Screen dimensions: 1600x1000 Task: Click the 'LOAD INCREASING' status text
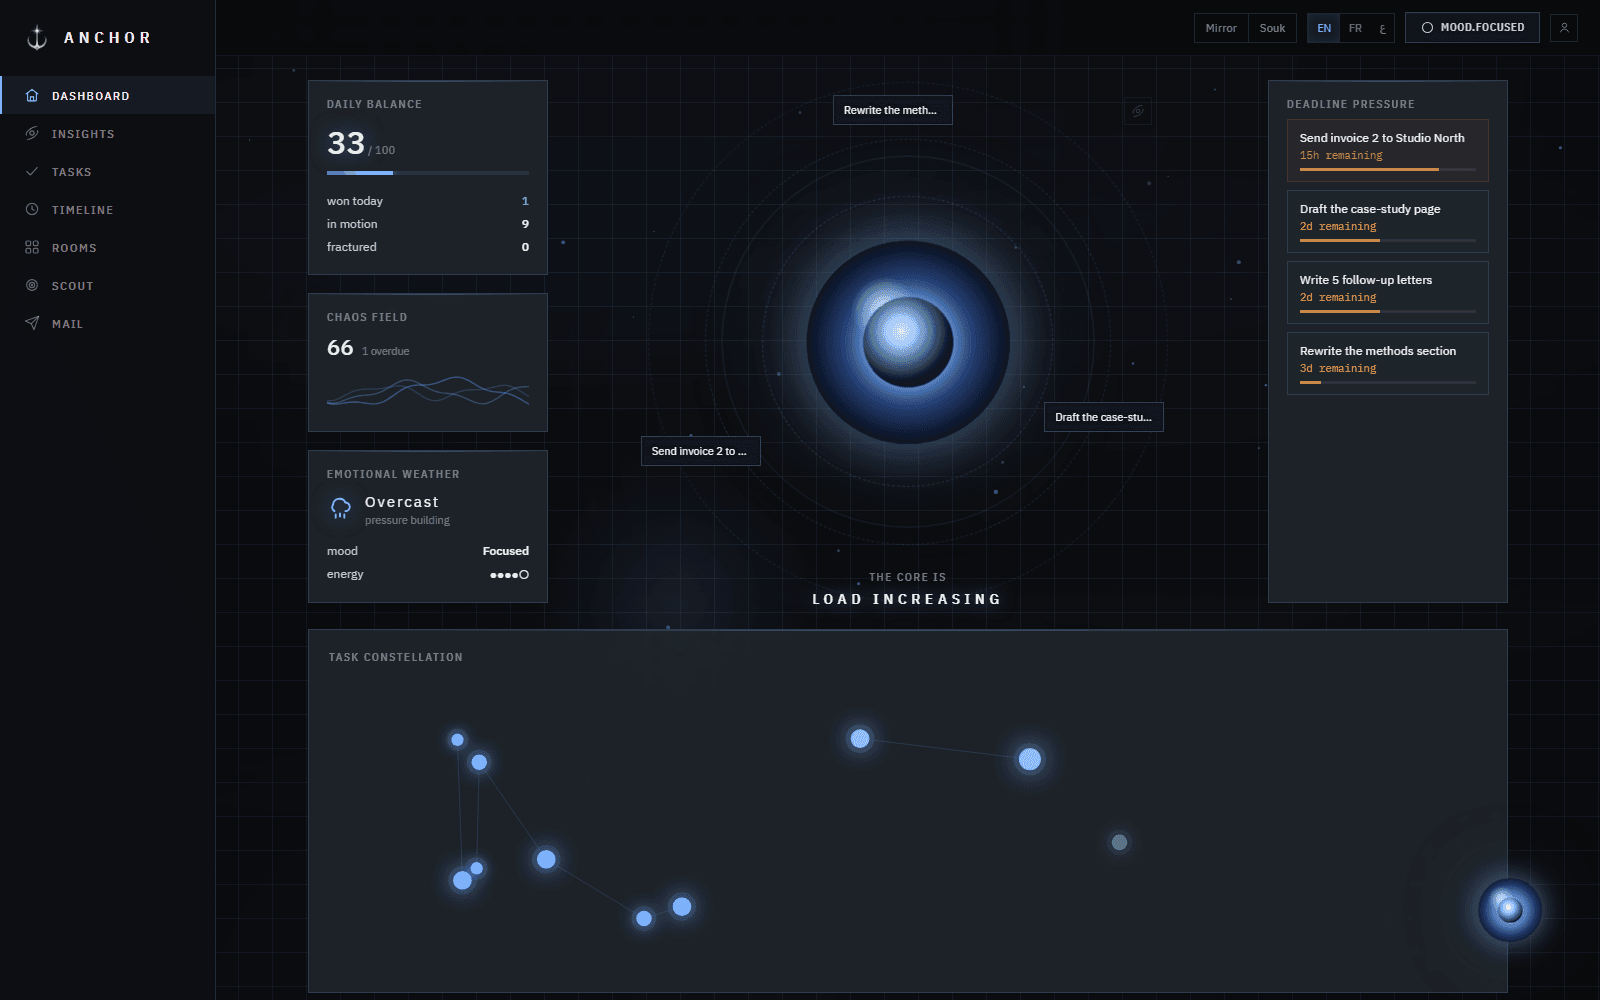coord(907,599)
